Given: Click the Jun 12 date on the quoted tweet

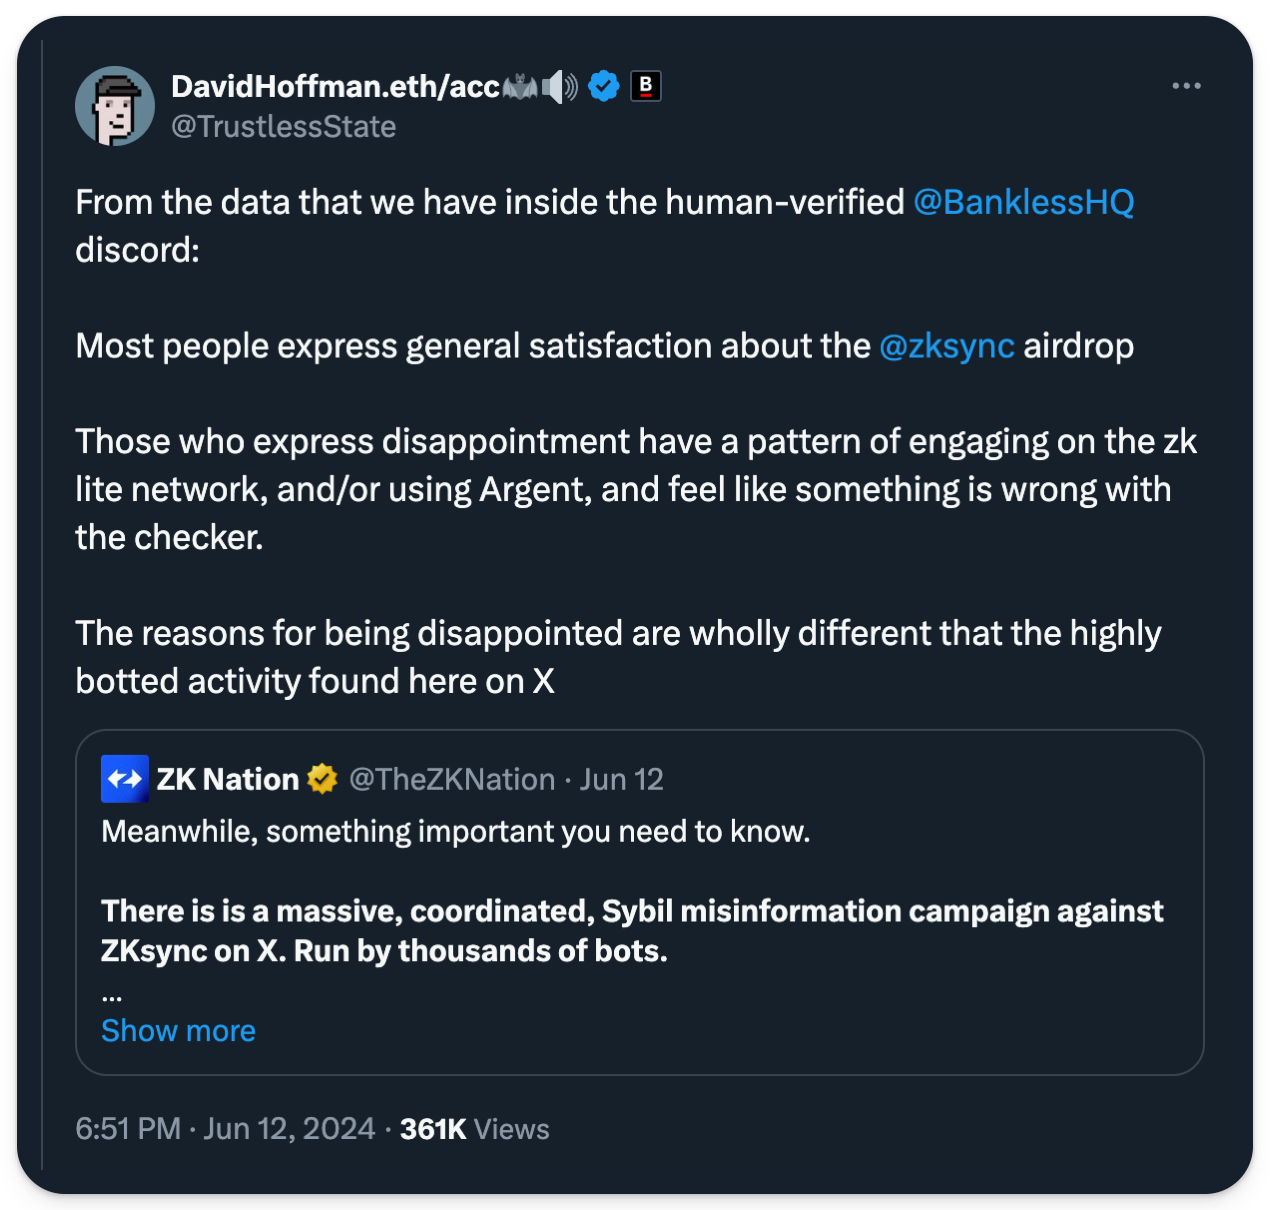Looking at the screenshot, I should [x=622, y=779].
